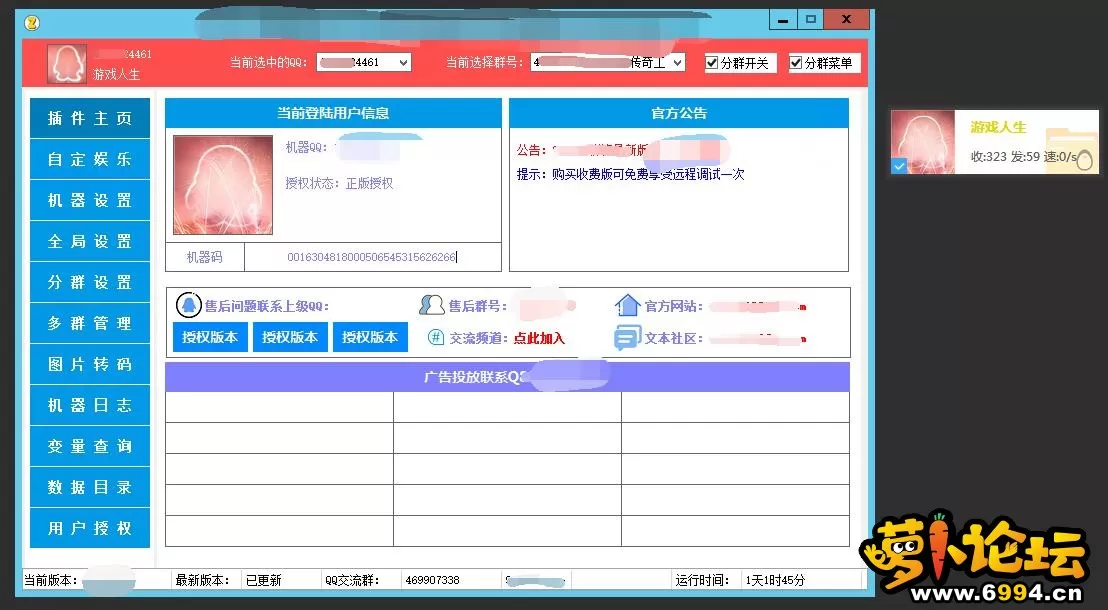Click the bell icon beside 售后问题联系上级QQ
Image resolution: width=1108 pixels, height=610 pixels.
(x=188, y=306)
